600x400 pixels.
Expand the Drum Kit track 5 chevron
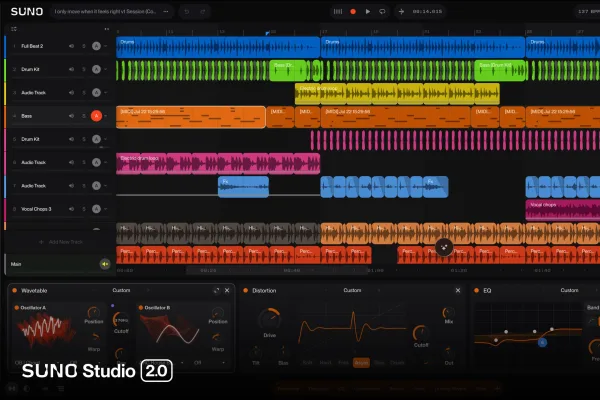click(x=106, y=139)
